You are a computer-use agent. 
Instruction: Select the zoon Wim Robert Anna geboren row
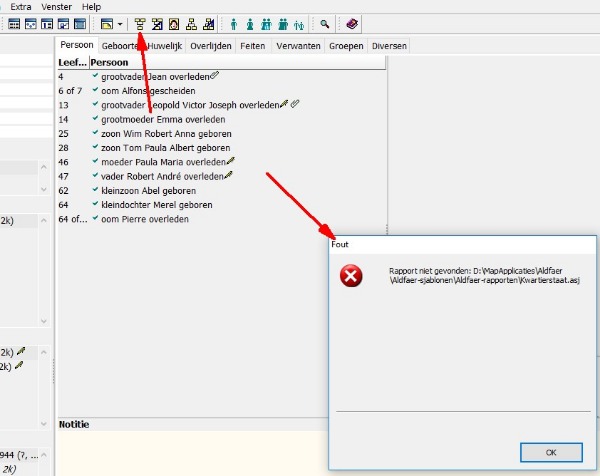[x=166, y=133]
